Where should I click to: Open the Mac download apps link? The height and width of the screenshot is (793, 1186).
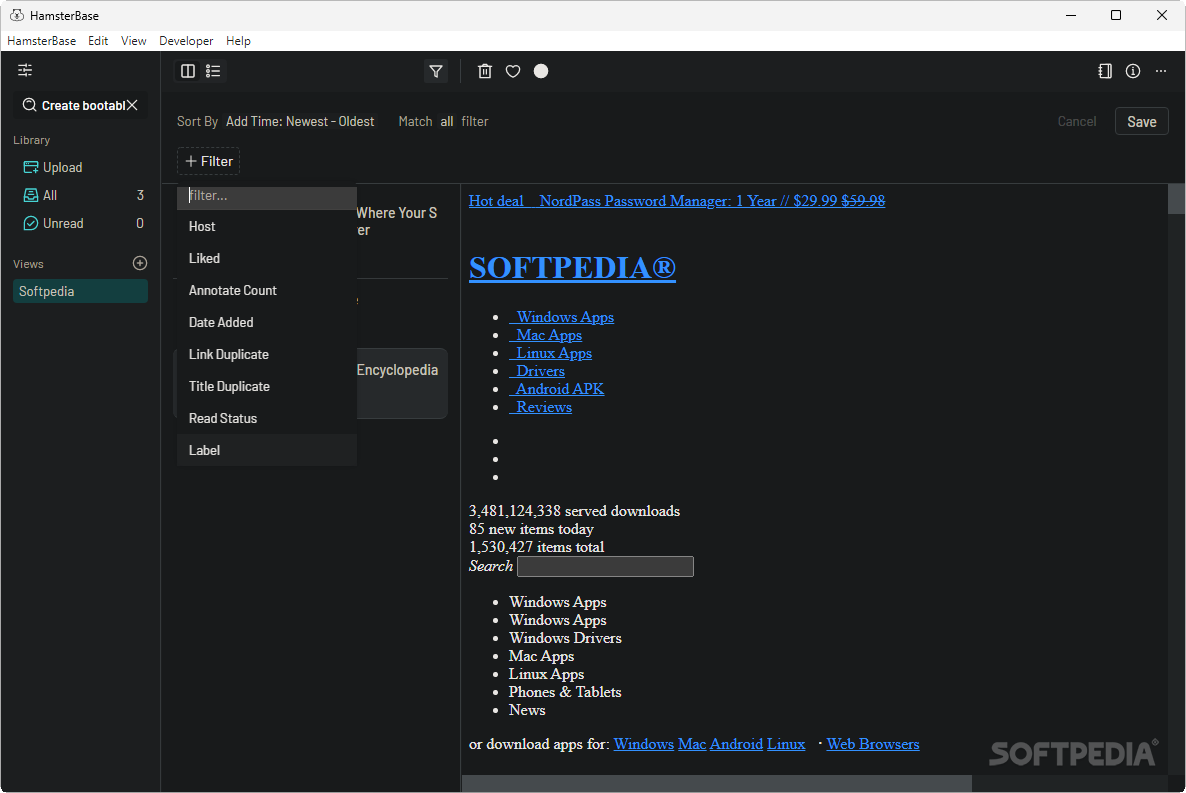(692, 744)
